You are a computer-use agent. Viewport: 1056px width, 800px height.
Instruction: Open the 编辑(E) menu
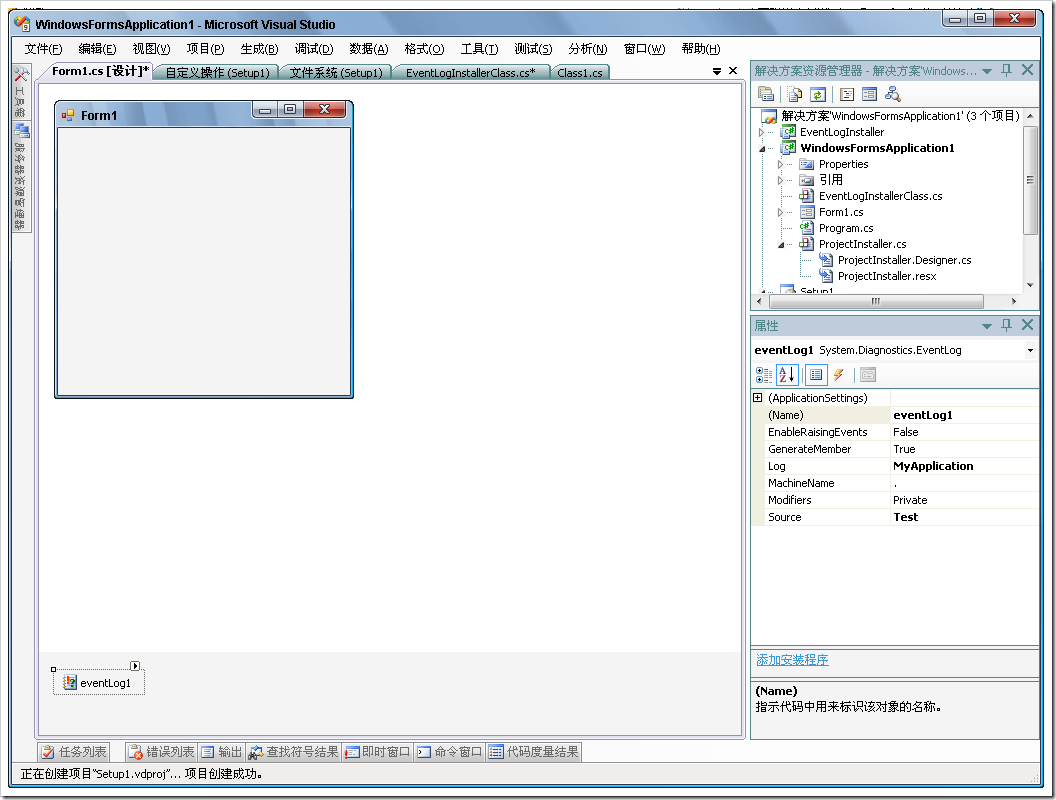97,48
